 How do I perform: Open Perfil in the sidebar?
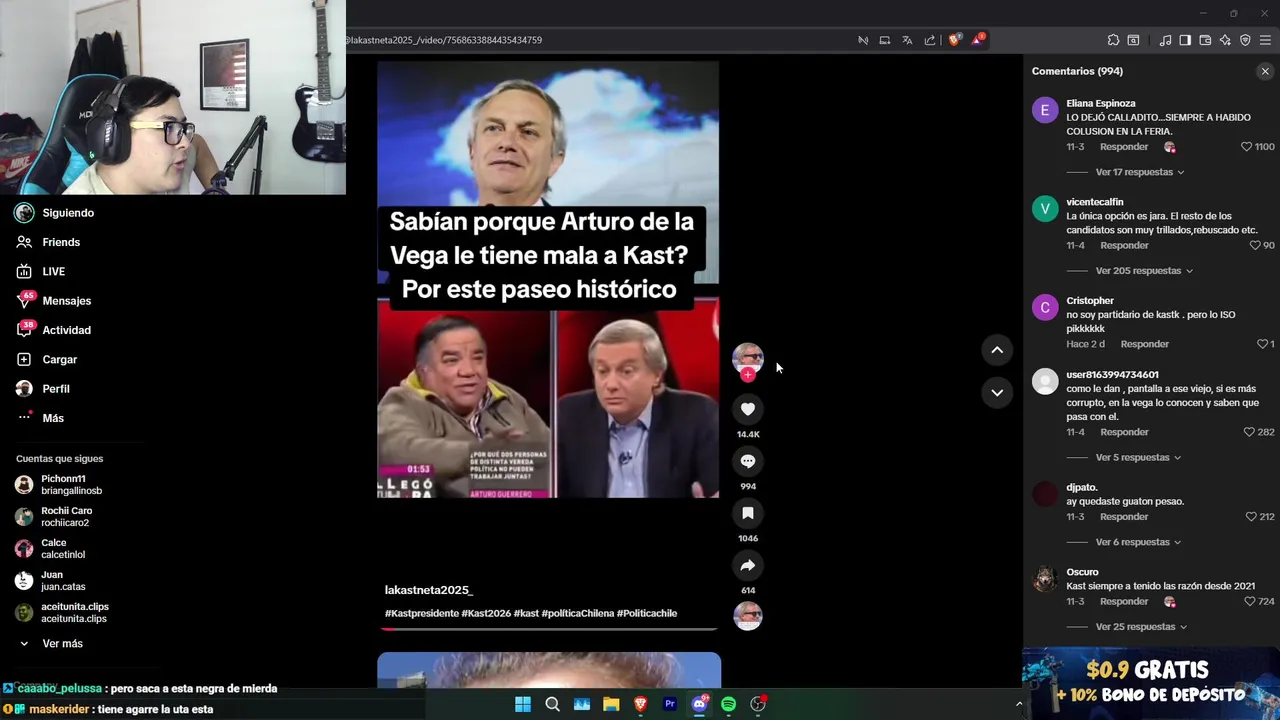[x=56, y=388]
